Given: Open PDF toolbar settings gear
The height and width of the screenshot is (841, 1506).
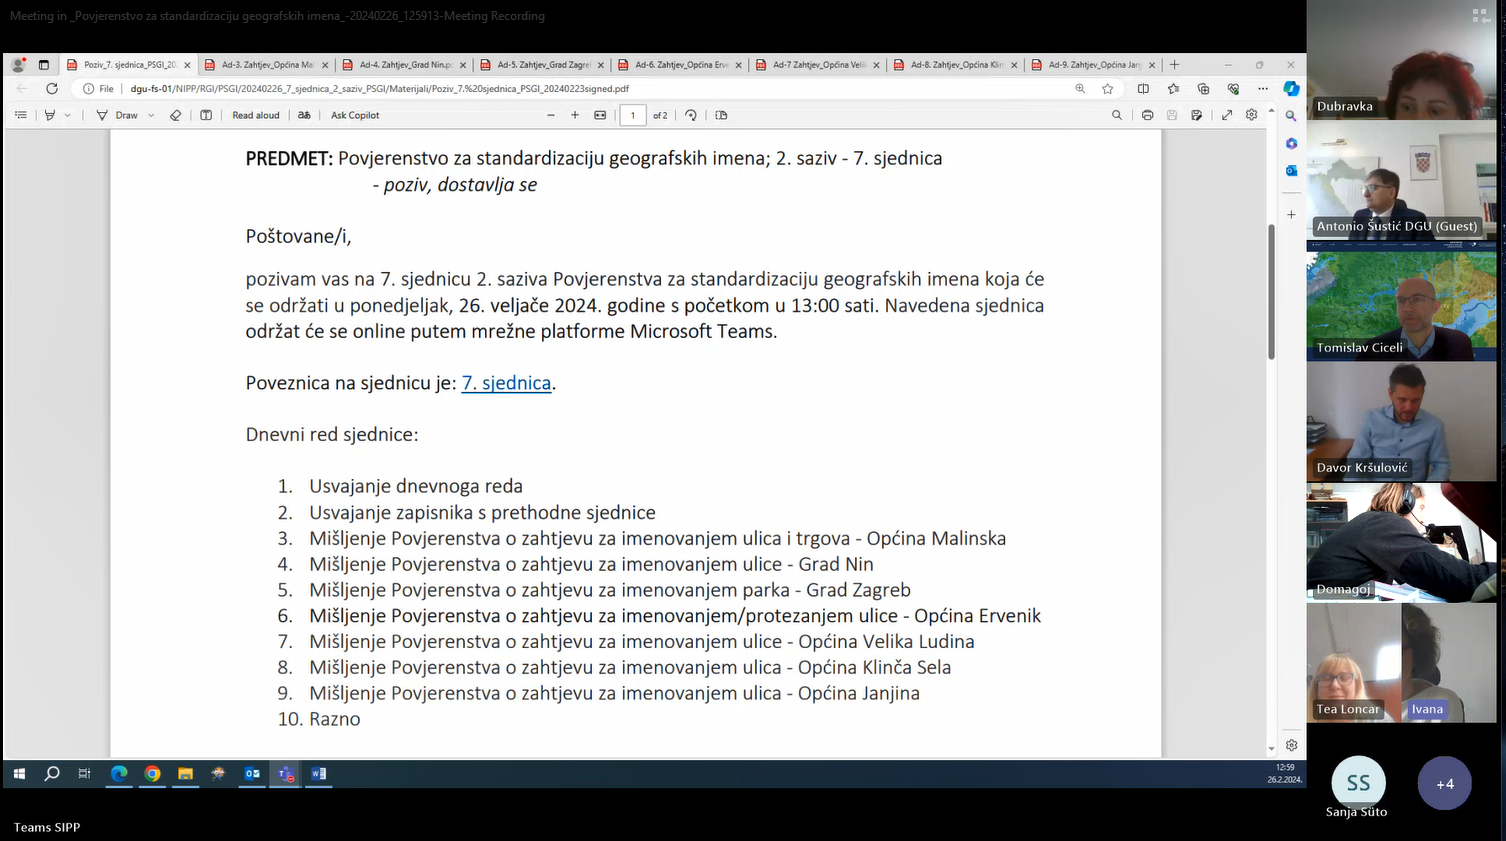Looking at the screenshot, I should (x=1252, y=115).
